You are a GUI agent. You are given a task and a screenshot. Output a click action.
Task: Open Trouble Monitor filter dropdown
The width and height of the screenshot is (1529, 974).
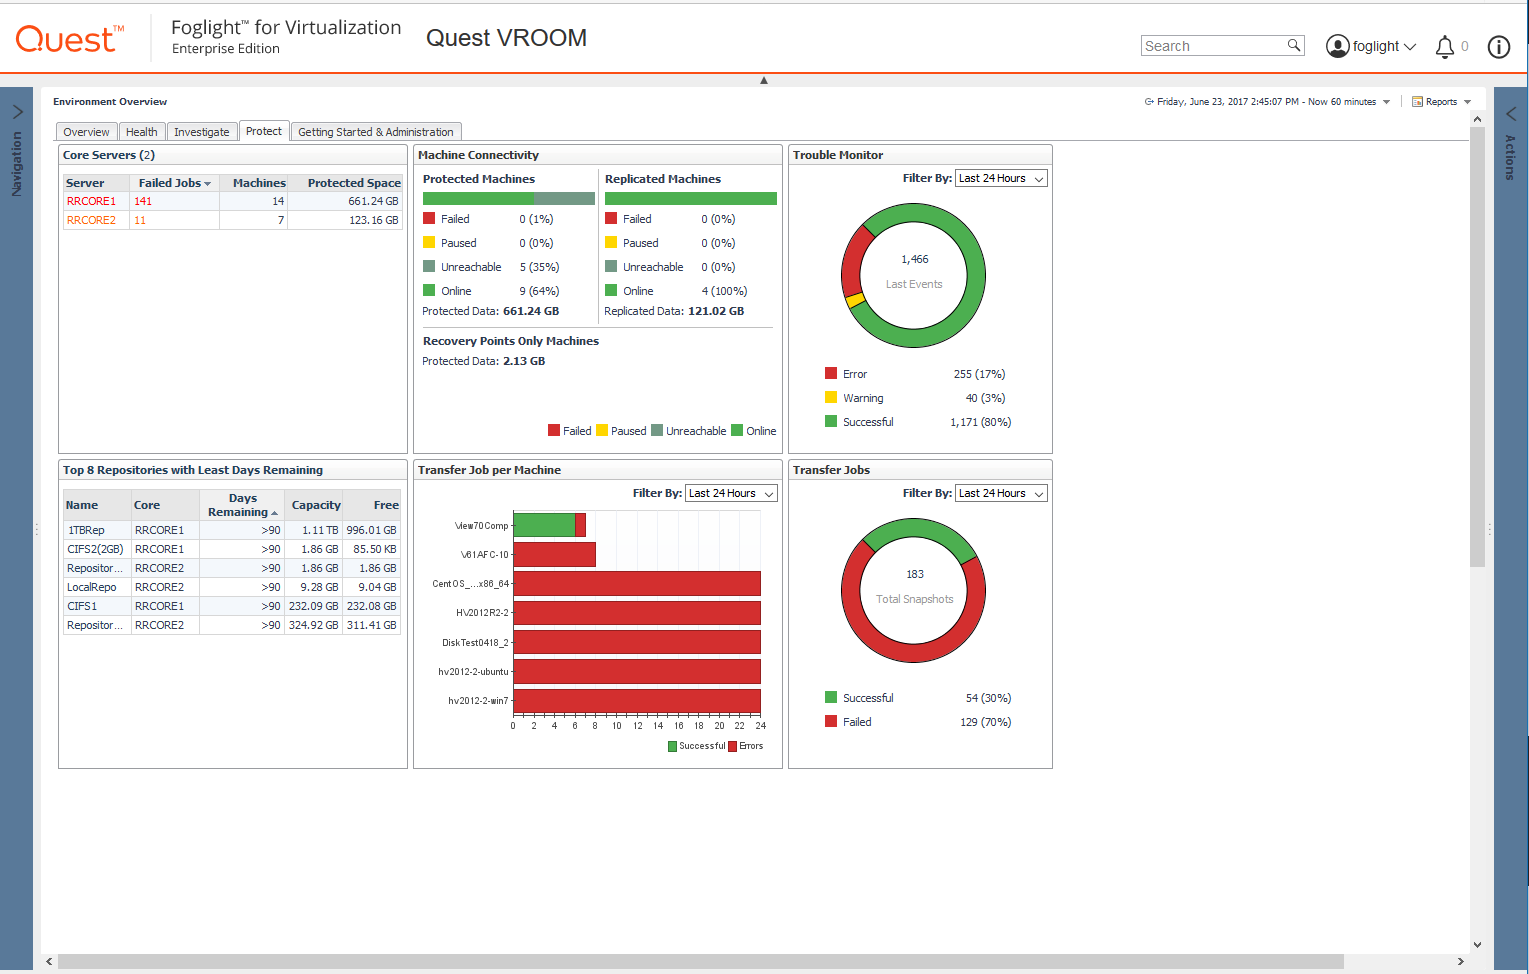pos(1001,179)
